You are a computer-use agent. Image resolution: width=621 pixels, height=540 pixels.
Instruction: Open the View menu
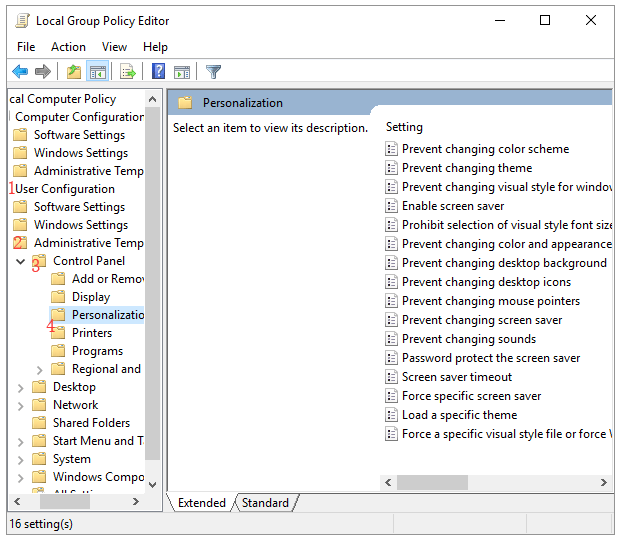click(x=114, y=47)
